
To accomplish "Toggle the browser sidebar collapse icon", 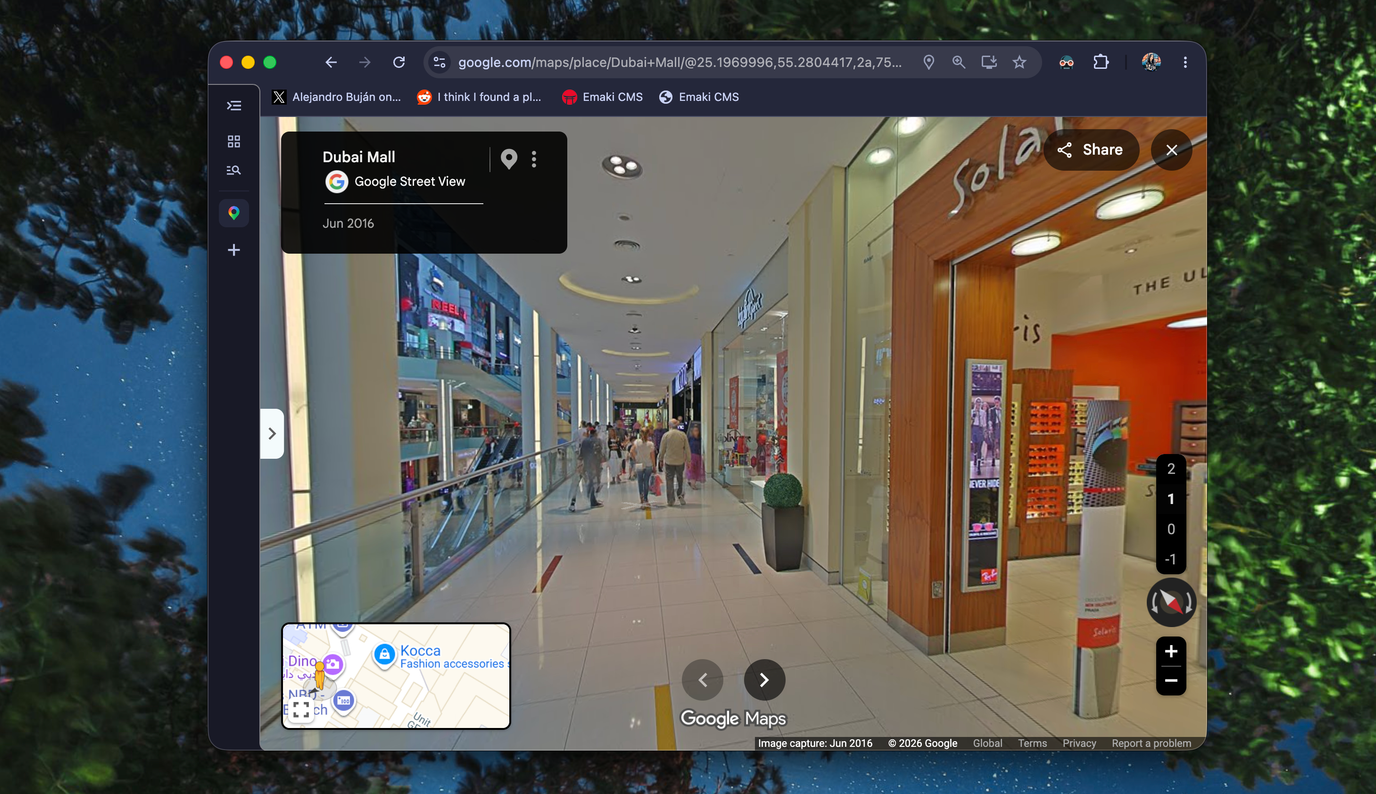I will point(234,105).
